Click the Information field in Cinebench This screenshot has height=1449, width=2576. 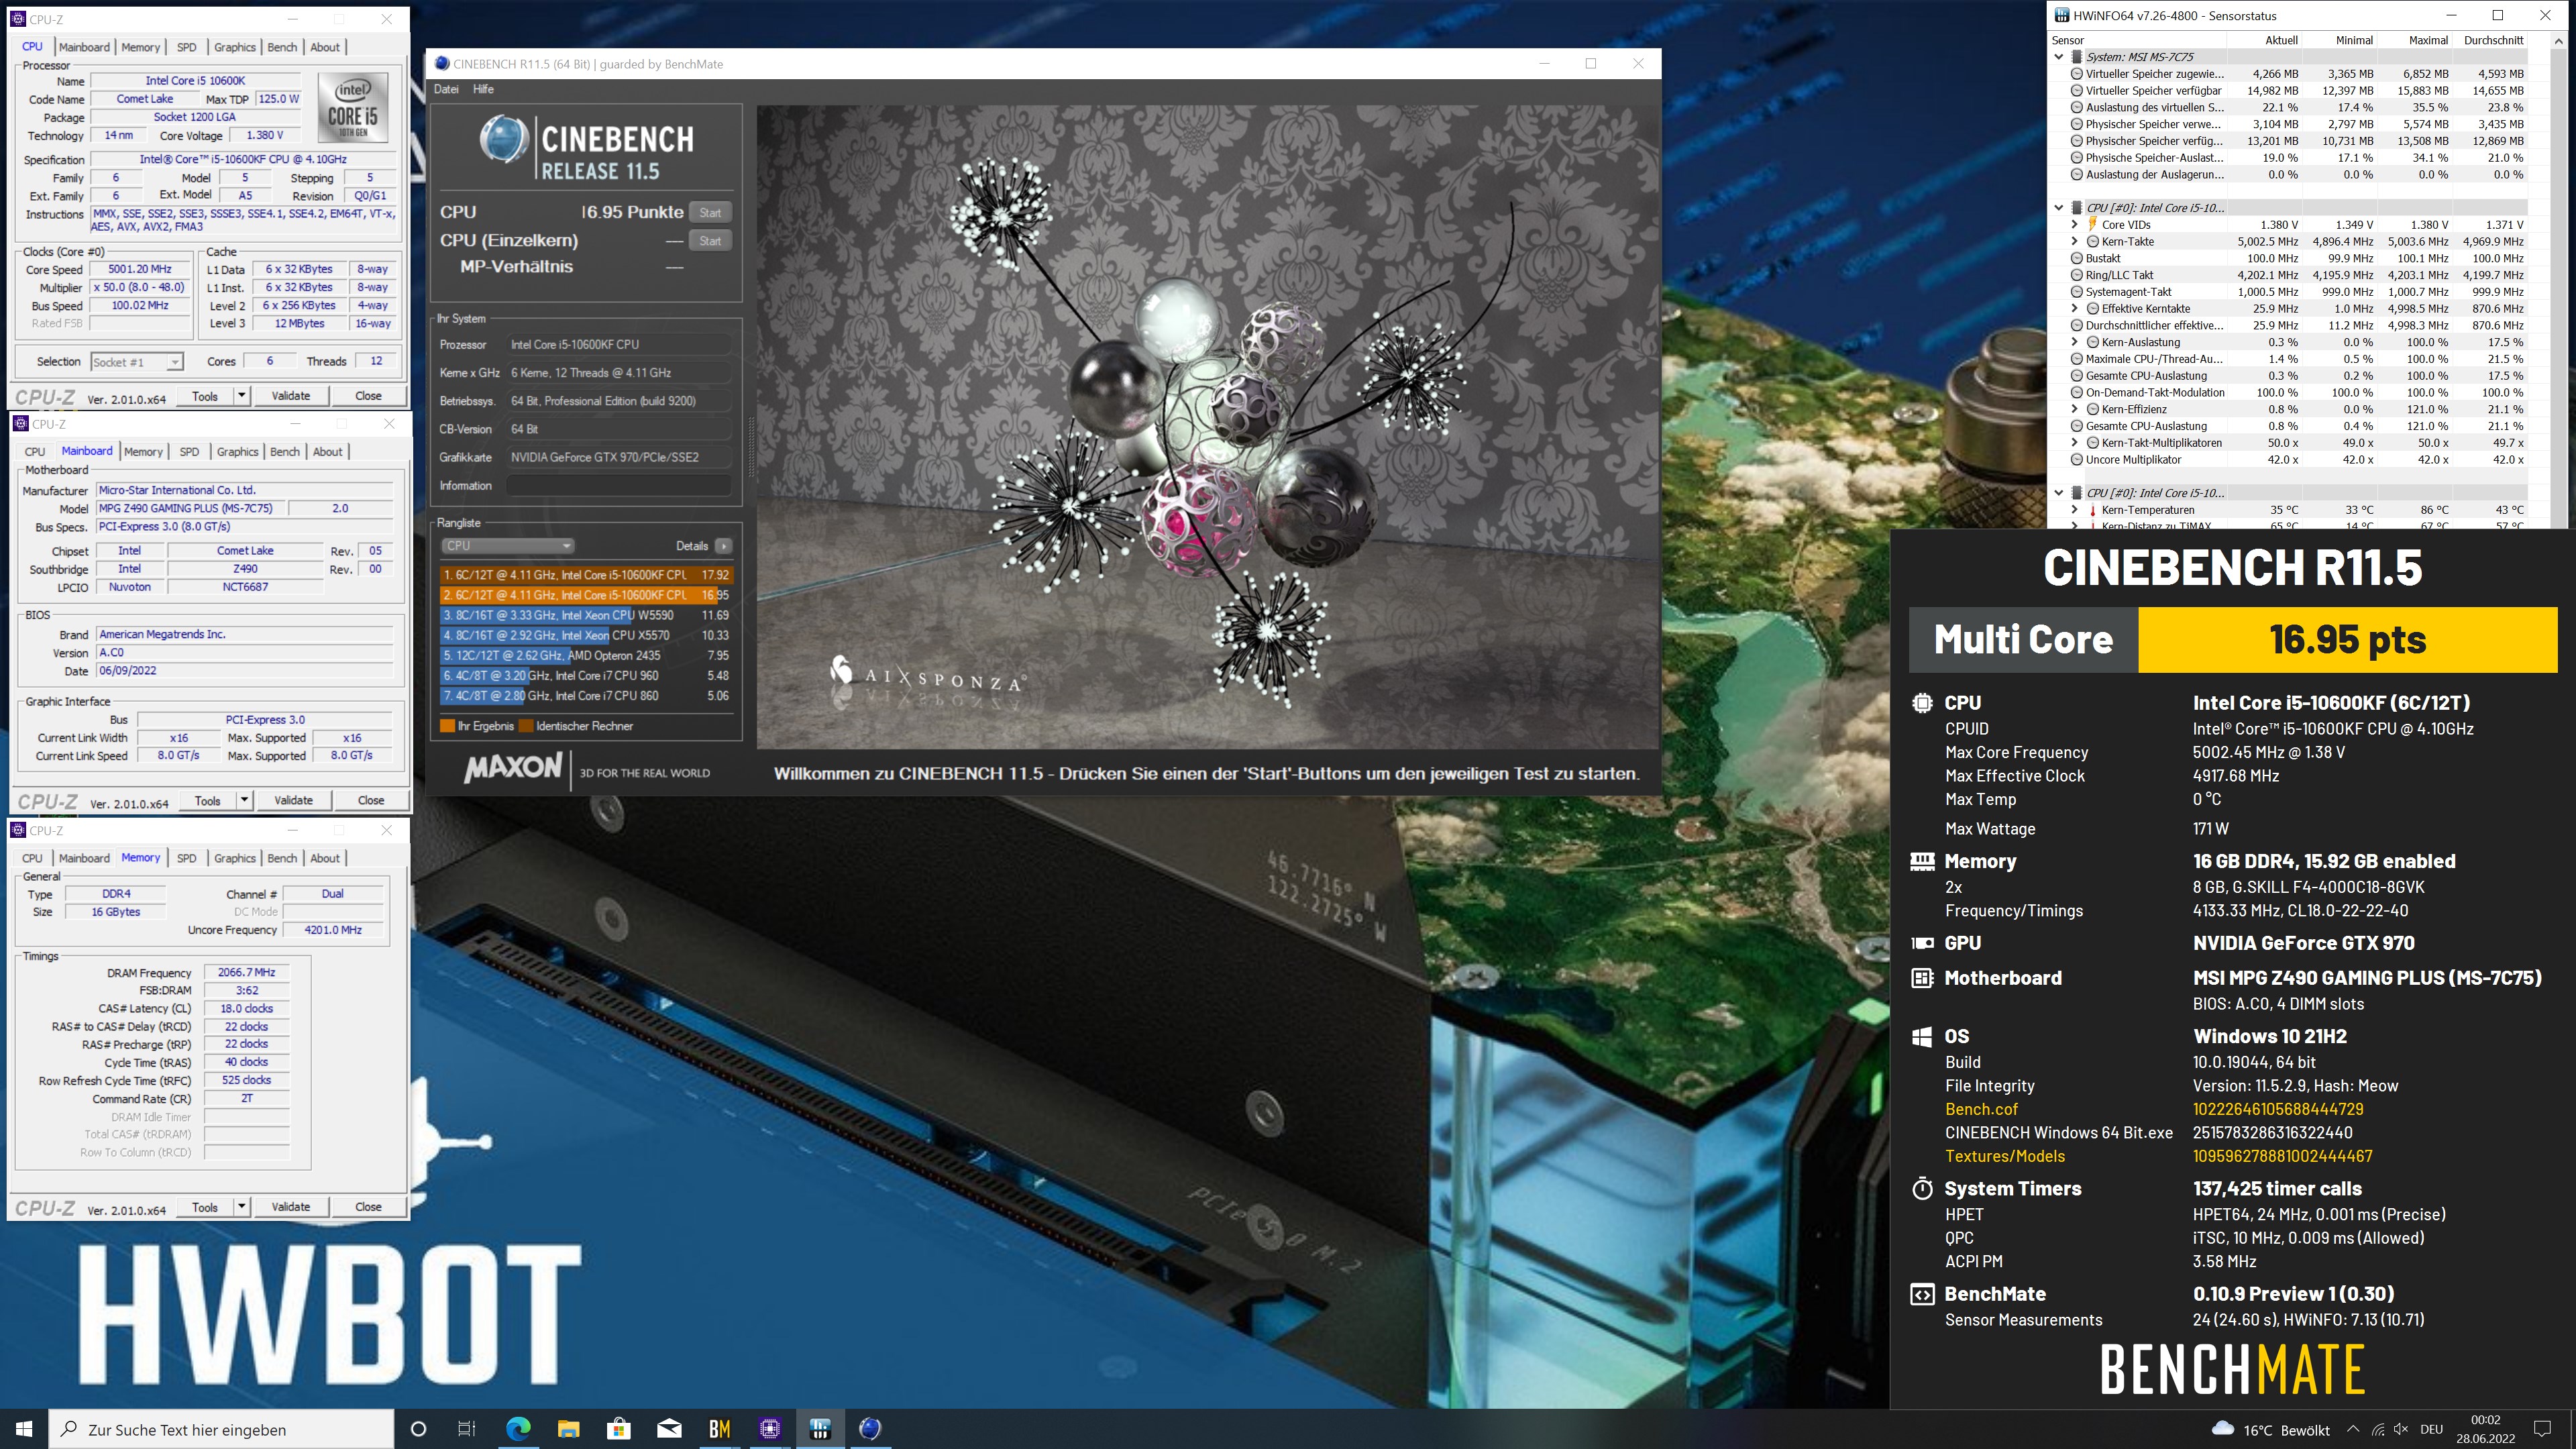[618, 486]
